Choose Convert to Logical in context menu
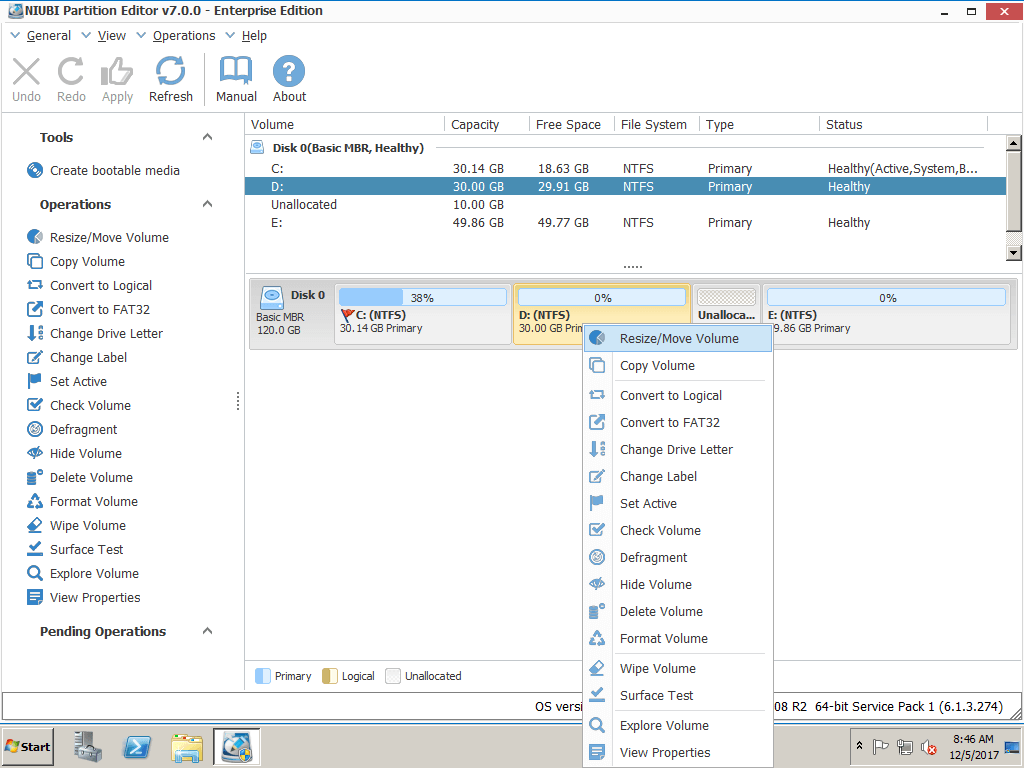1024x768 pixels. click(x=678, y=396)
